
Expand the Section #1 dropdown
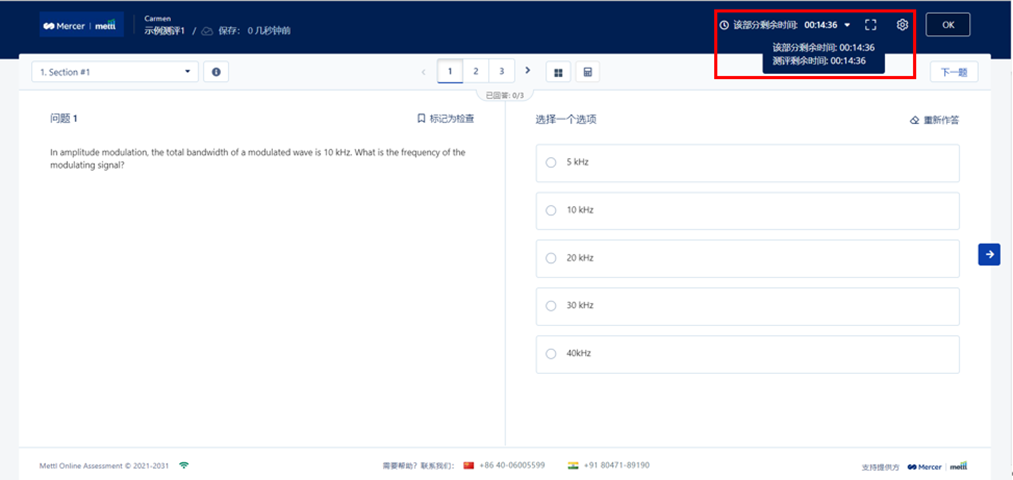[115, 72]
